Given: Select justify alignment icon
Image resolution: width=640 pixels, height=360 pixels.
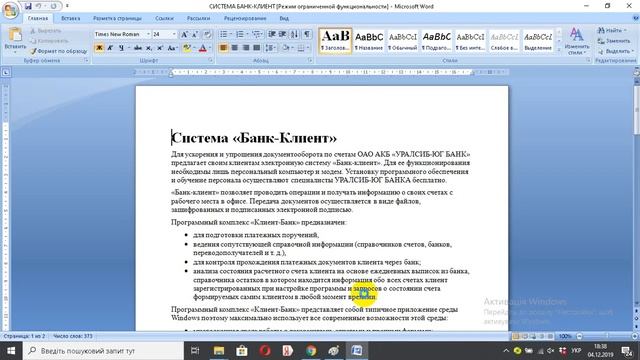Looking at the screenshot, I should [x=256, y=48].
